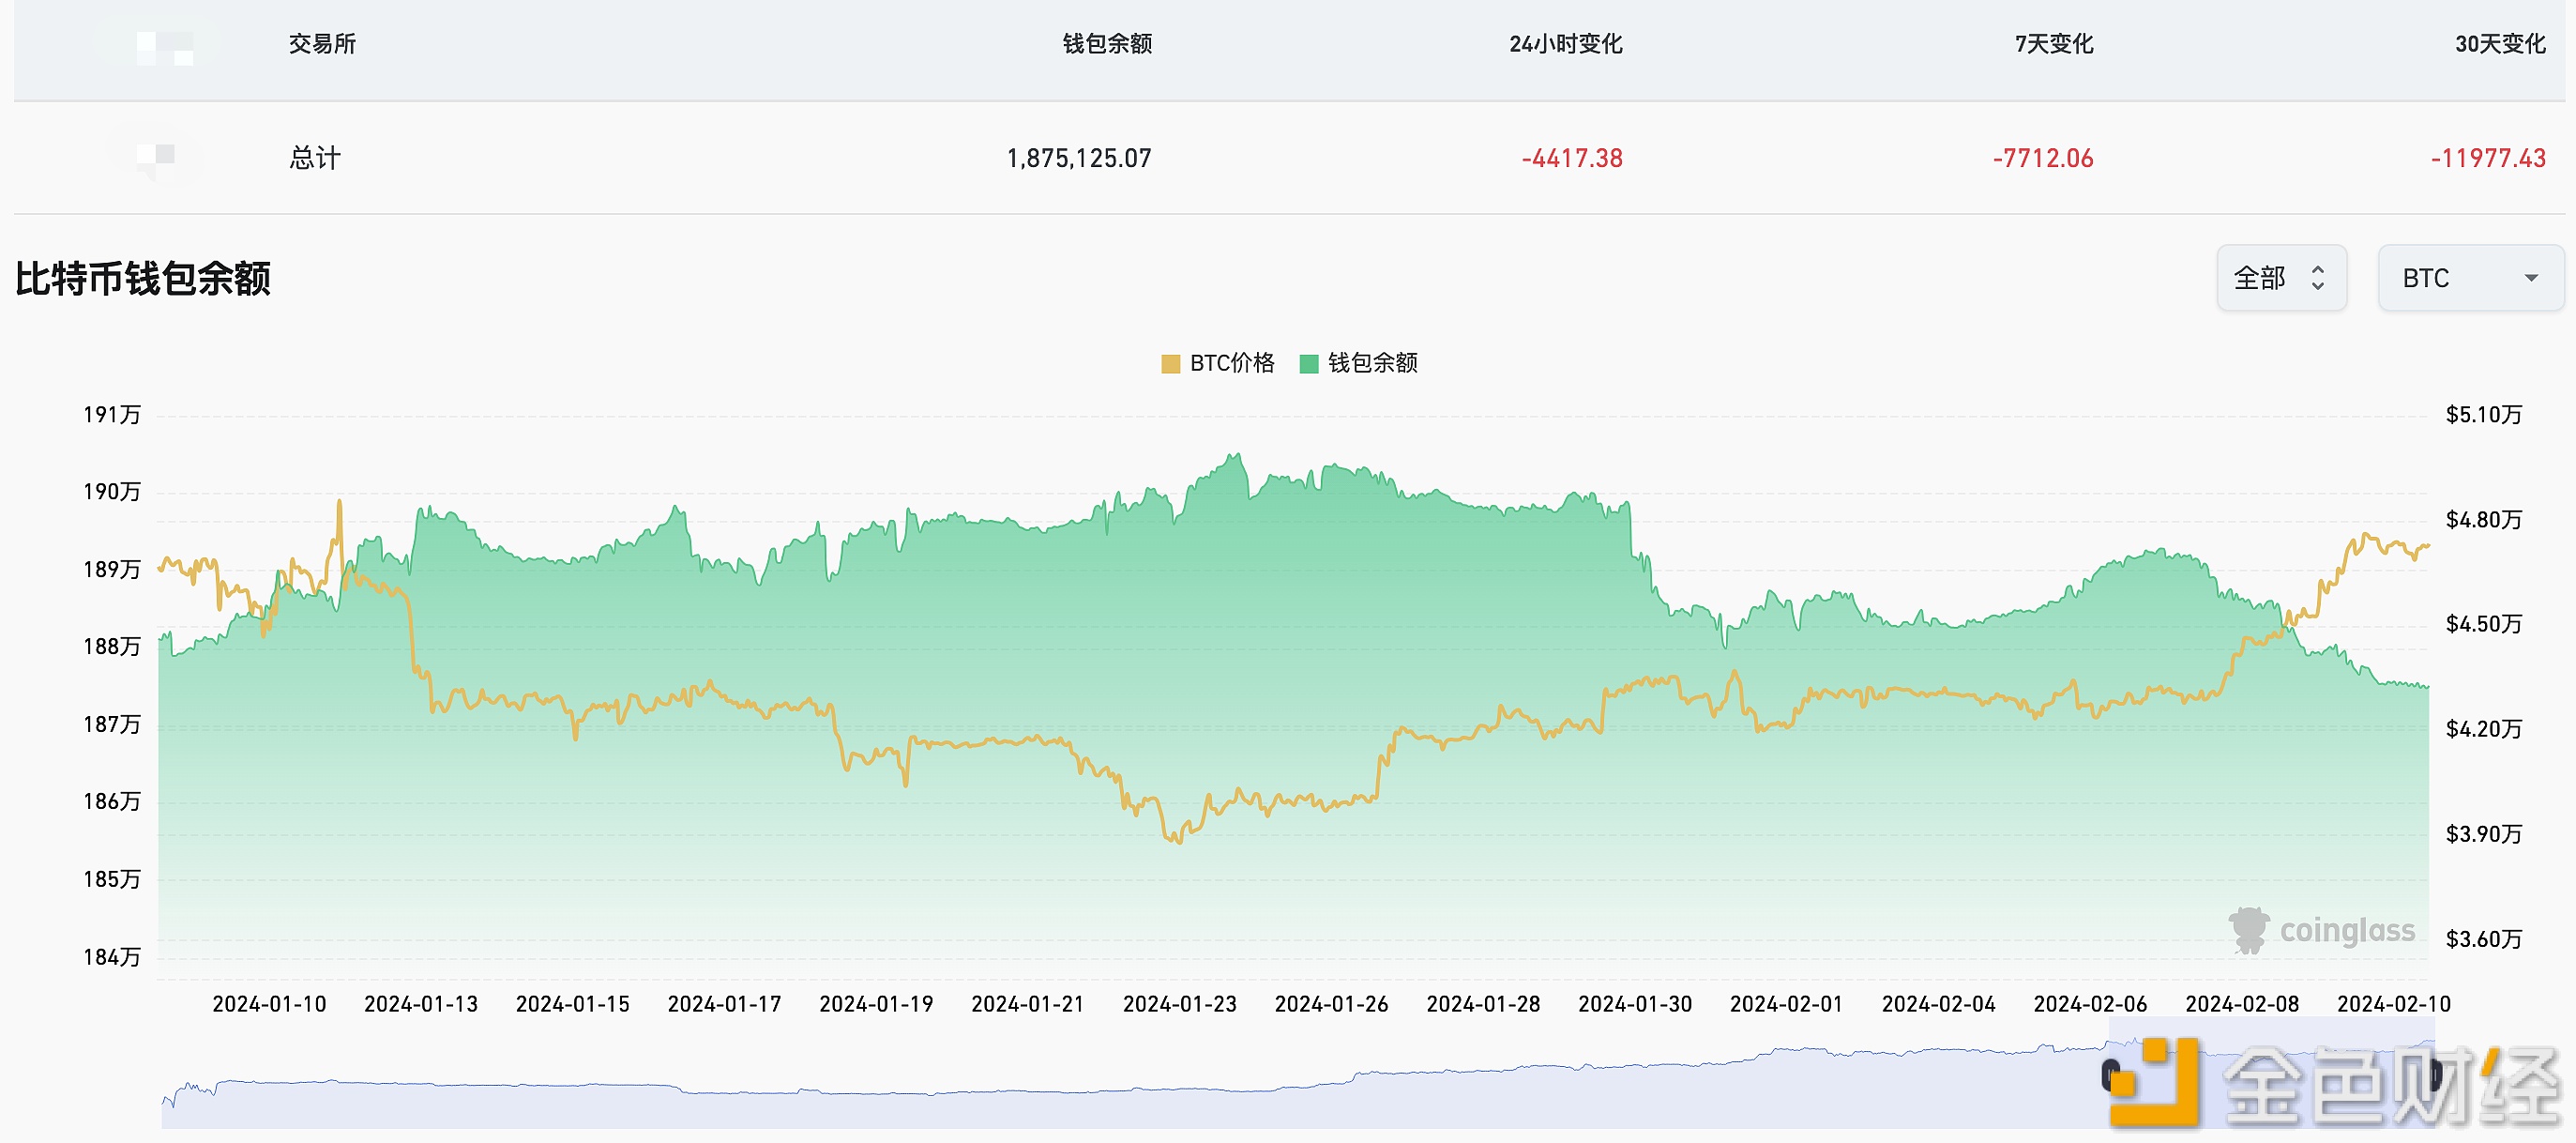This screenshot has width=2576, height=1143.
Task: Click the 24h change value -4417.38
Action: tap(1572, 158)
